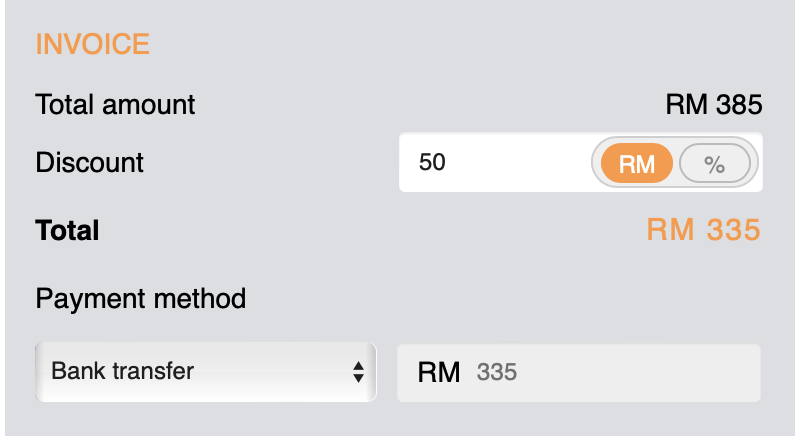The height and width of the screenshot is (438, 800).
Task: Click the orange INVOICE heading
Action: tap(92, 44)
